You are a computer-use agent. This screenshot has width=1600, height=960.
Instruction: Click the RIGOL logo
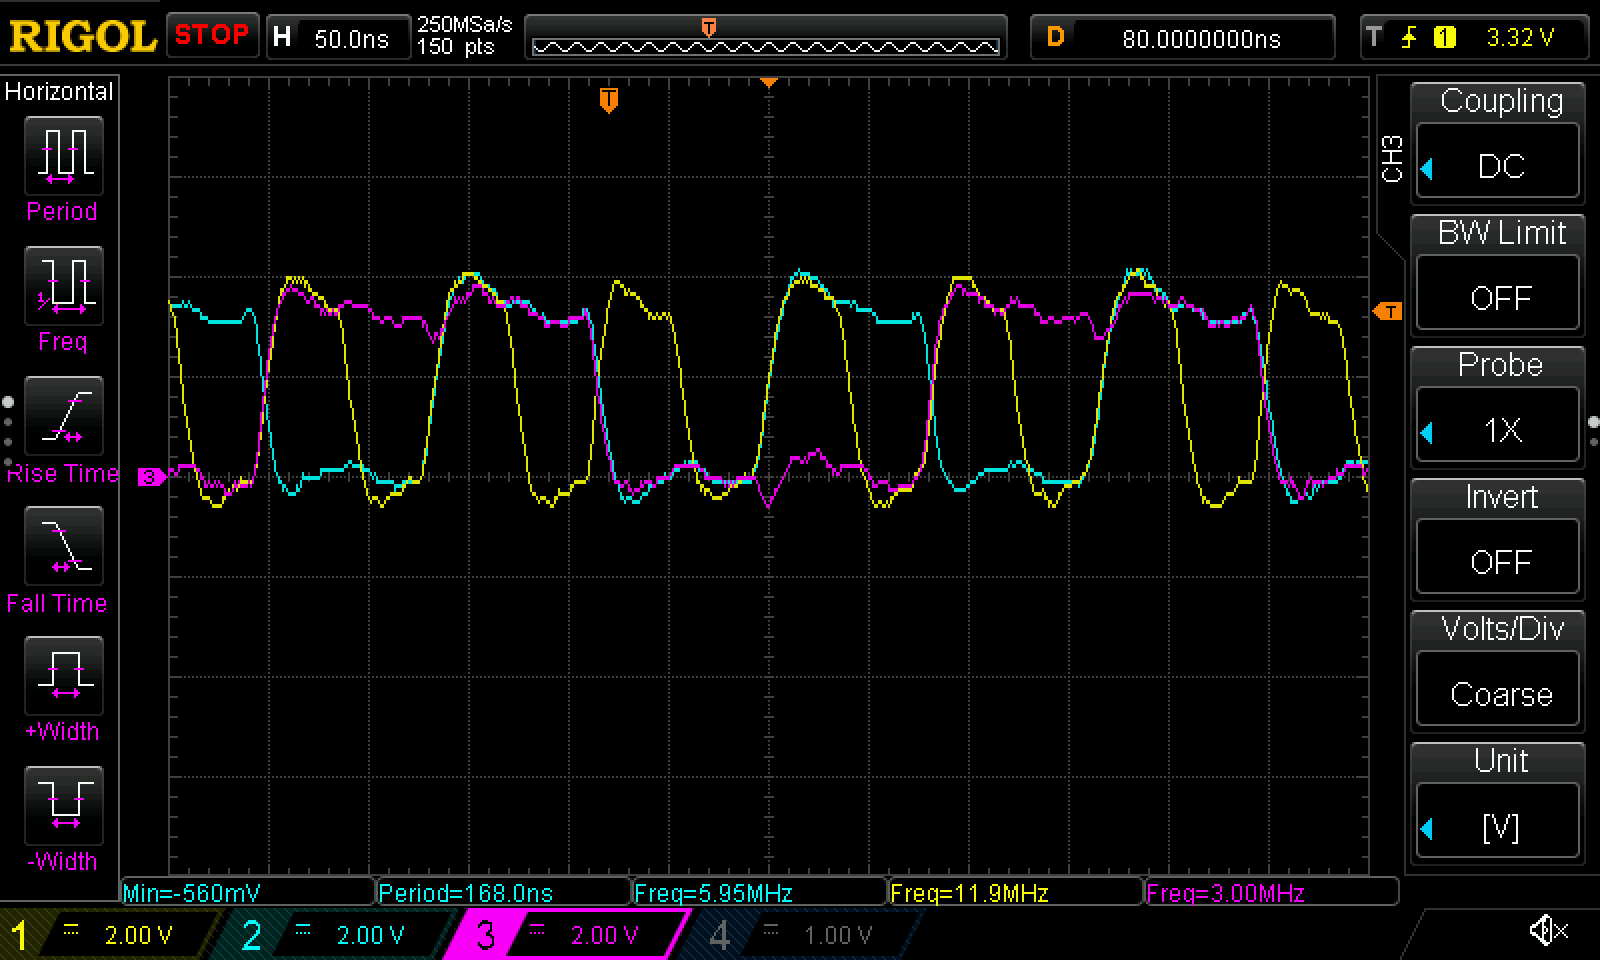pos(82,37)
